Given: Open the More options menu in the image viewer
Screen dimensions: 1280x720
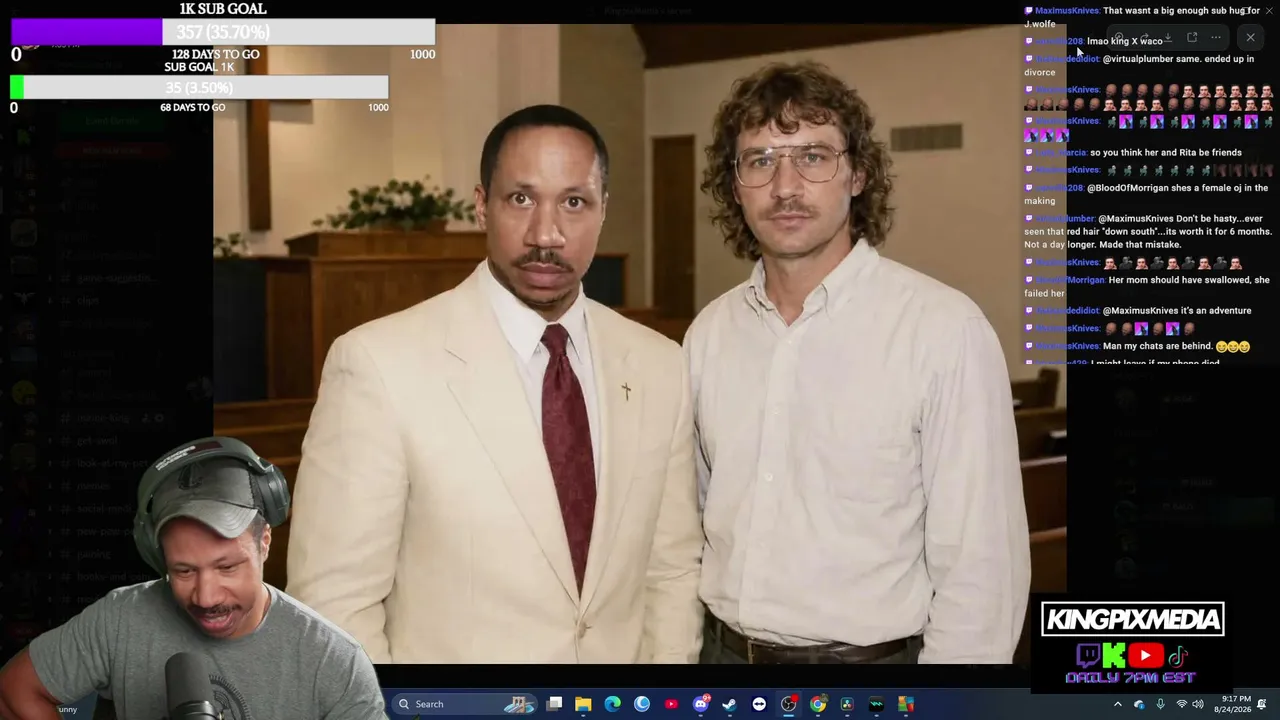Looking at the screenshot, I should (x=1216, y=38).
